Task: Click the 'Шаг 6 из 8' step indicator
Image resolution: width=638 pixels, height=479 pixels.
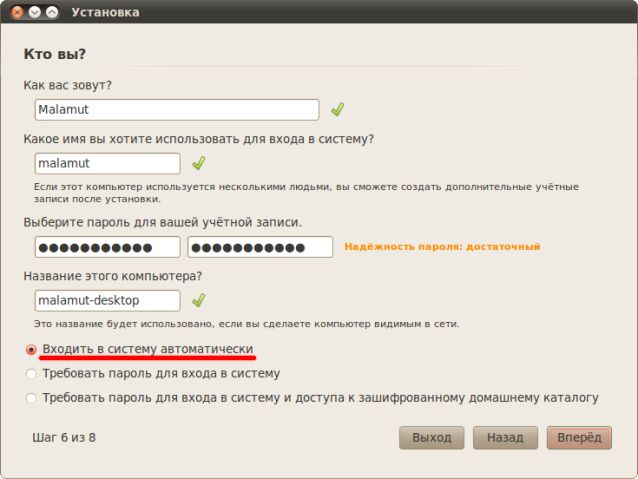Action: click(x=64, y=437)
